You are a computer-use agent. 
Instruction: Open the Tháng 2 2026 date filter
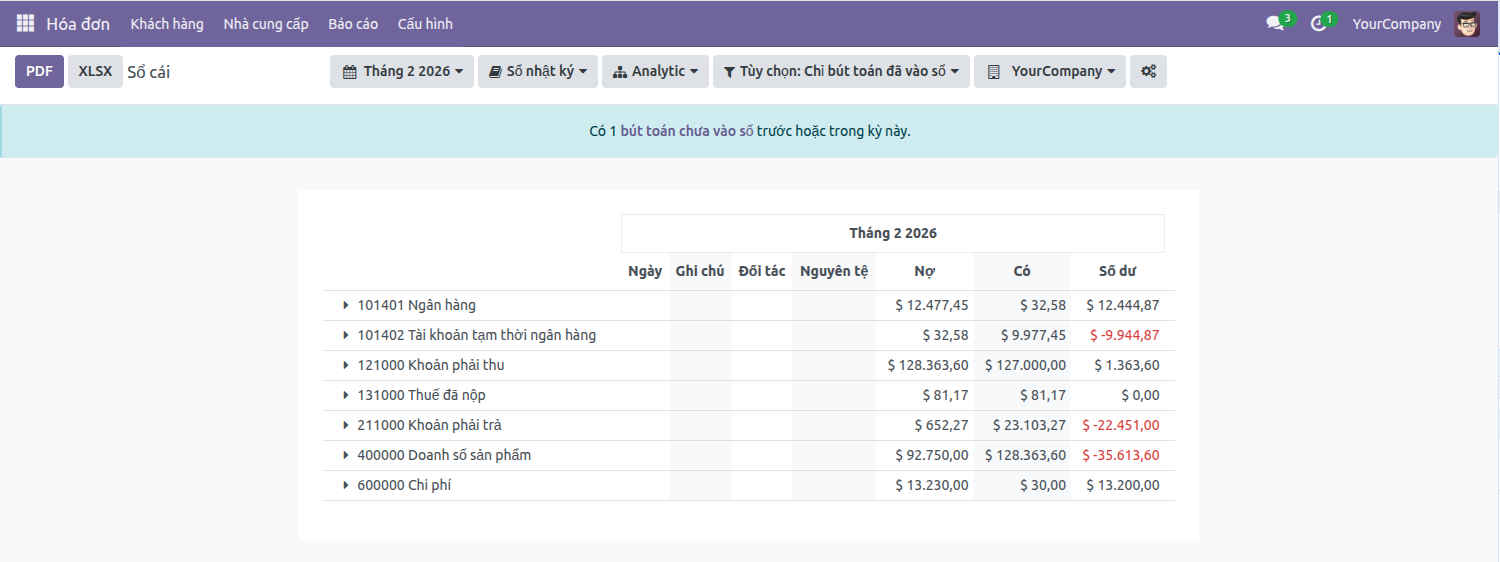(x=402, y=71)
